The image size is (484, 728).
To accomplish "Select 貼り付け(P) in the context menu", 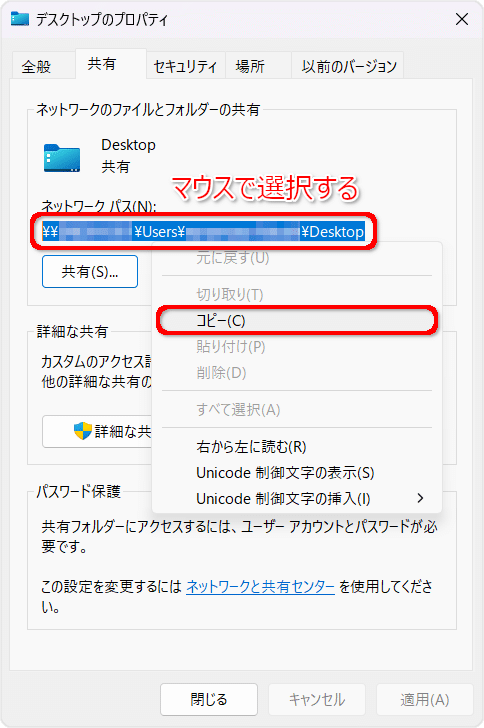I will pos(297,346).
